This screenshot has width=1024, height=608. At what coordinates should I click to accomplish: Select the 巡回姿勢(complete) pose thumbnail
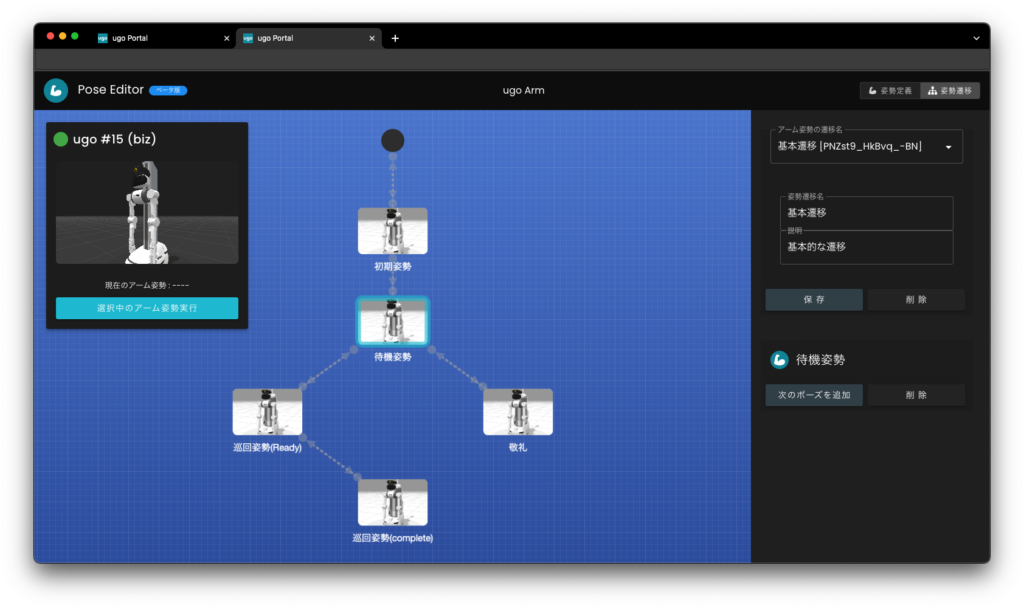392,502
